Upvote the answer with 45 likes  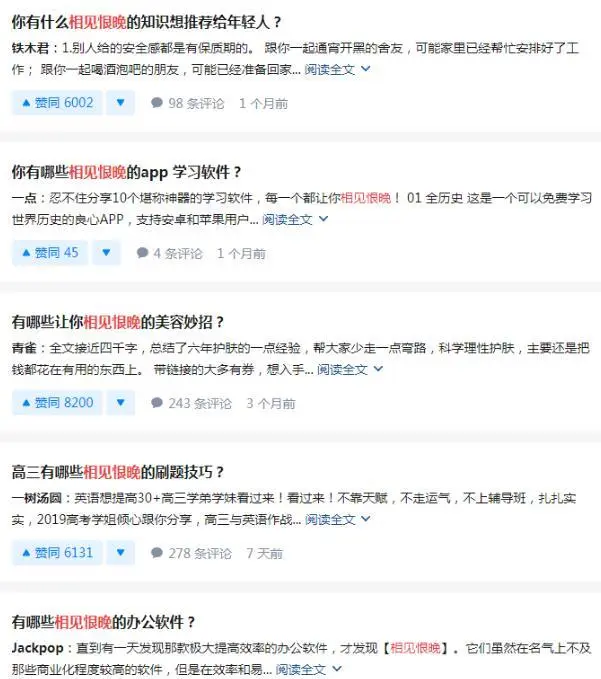pyautogui.click(x=50, y=253)
